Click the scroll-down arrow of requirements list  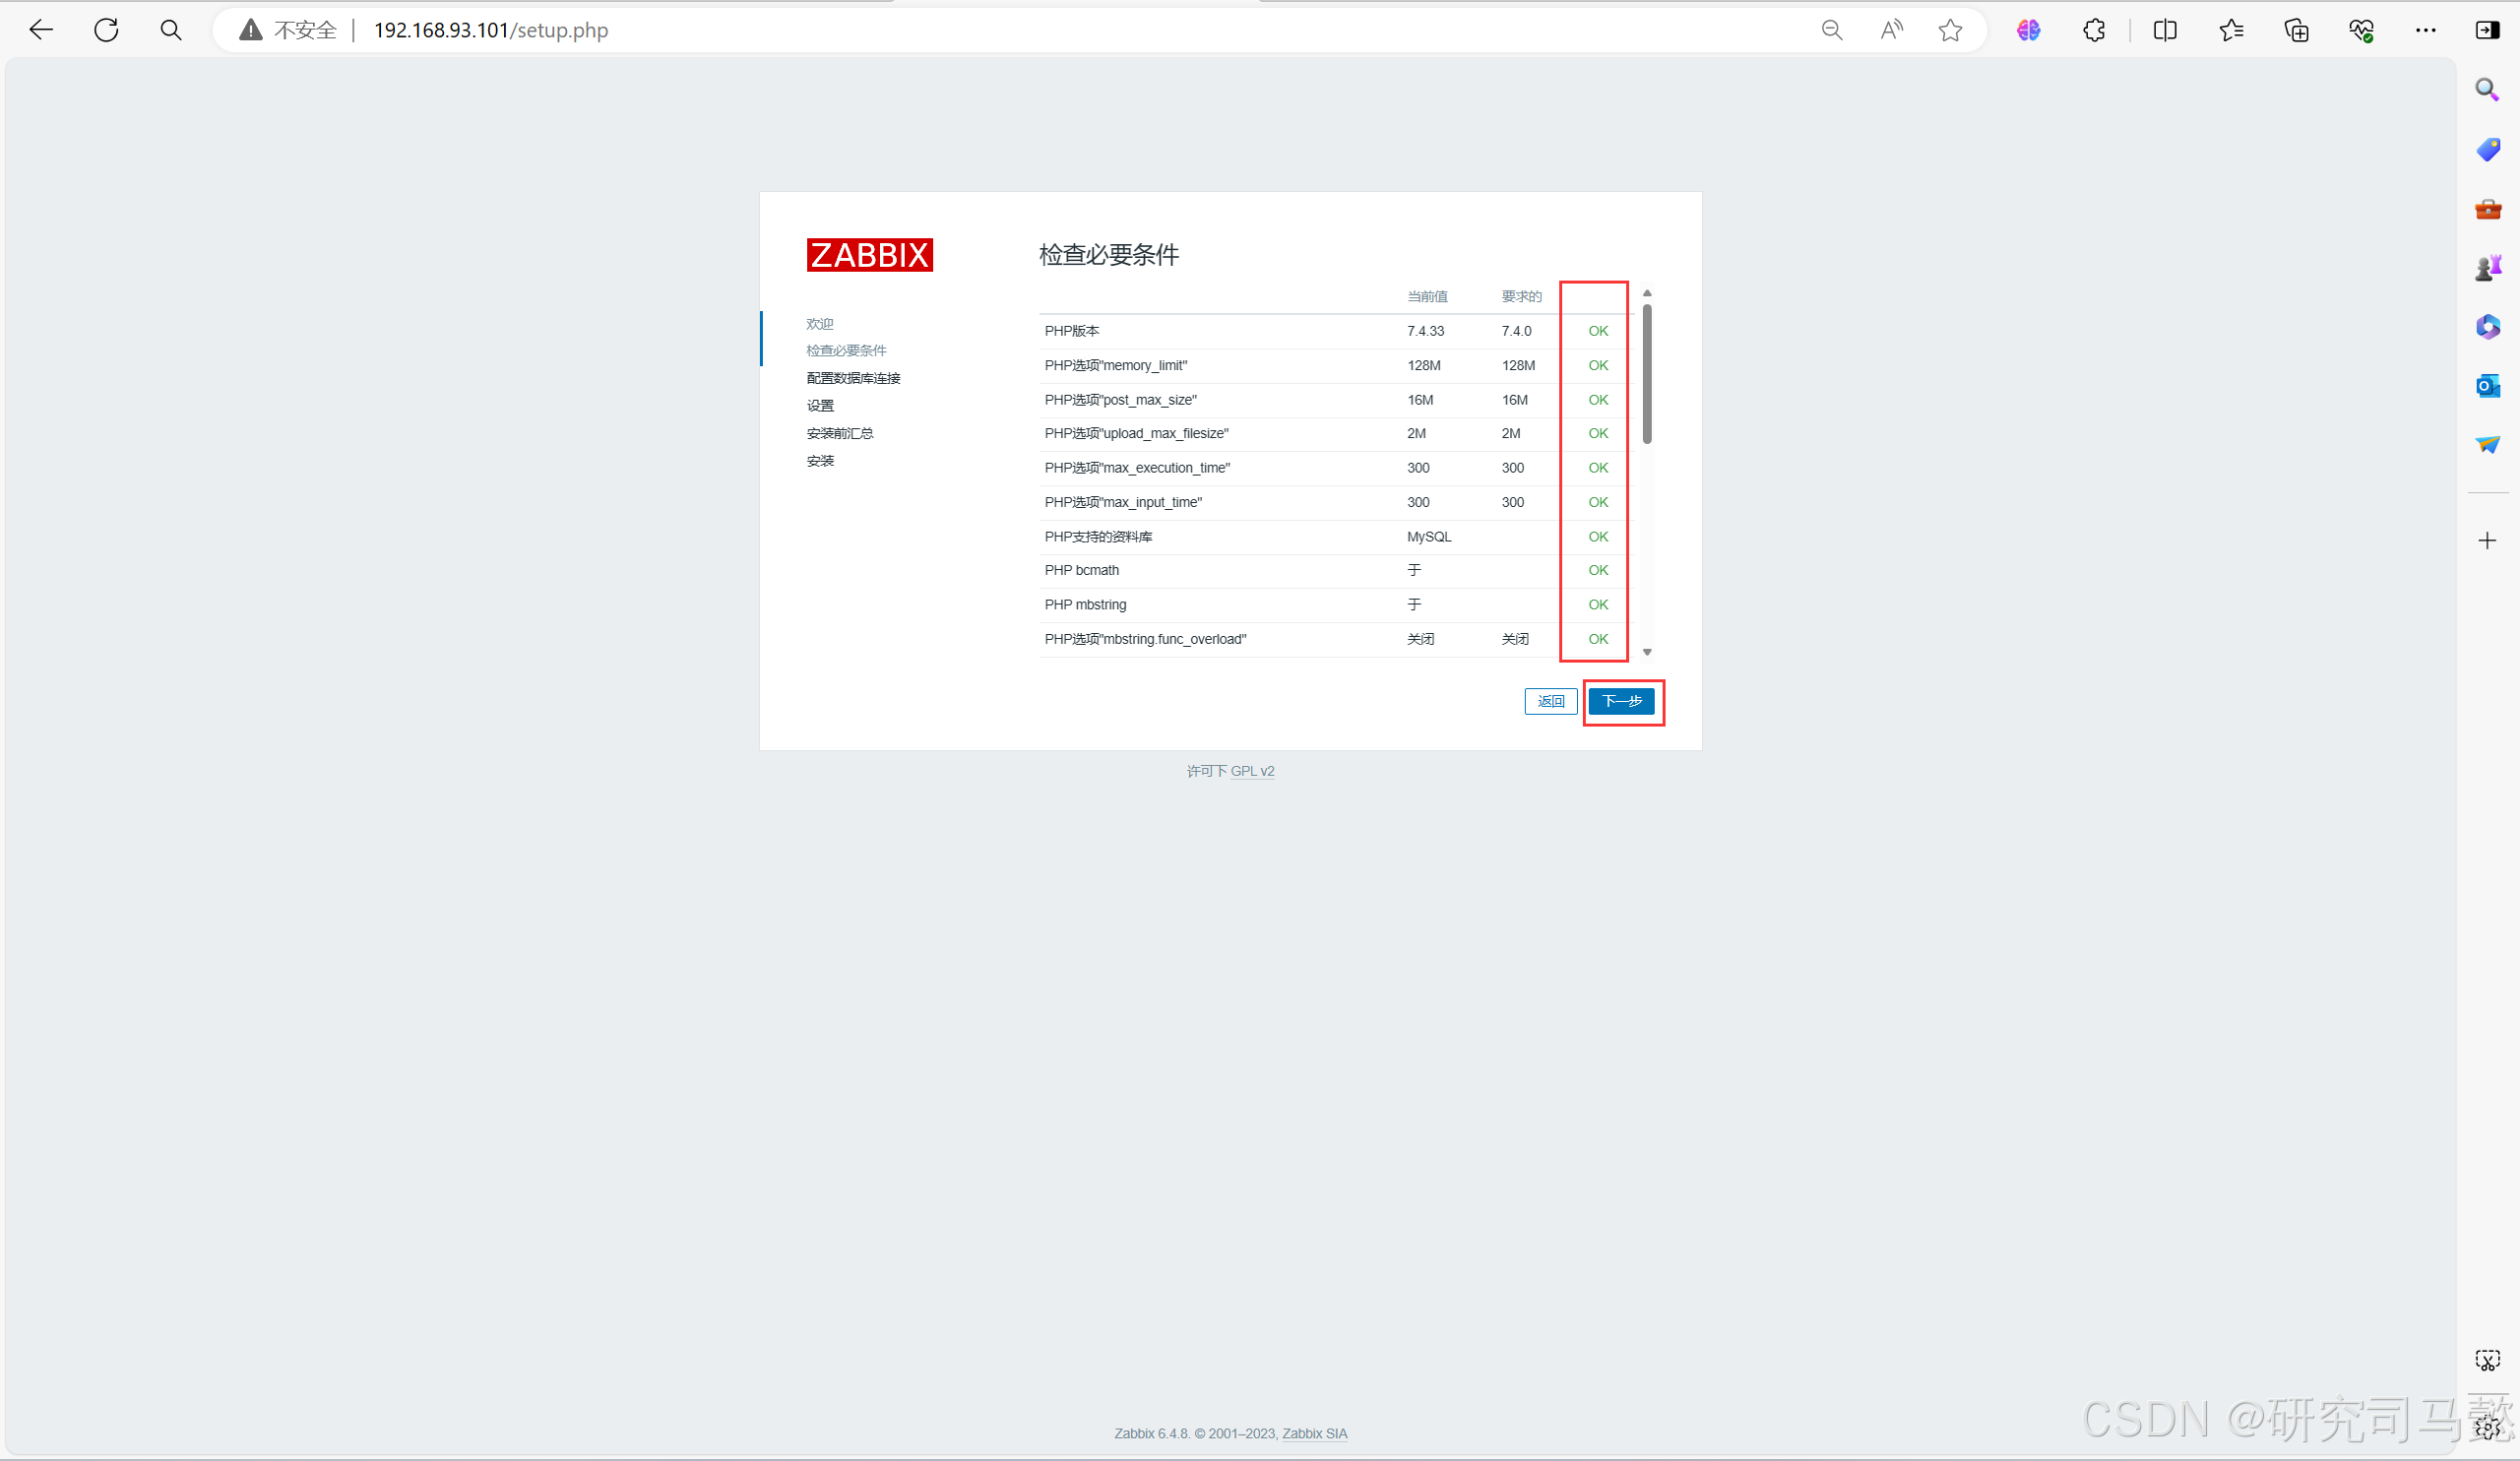click(x=1647, y=652)
